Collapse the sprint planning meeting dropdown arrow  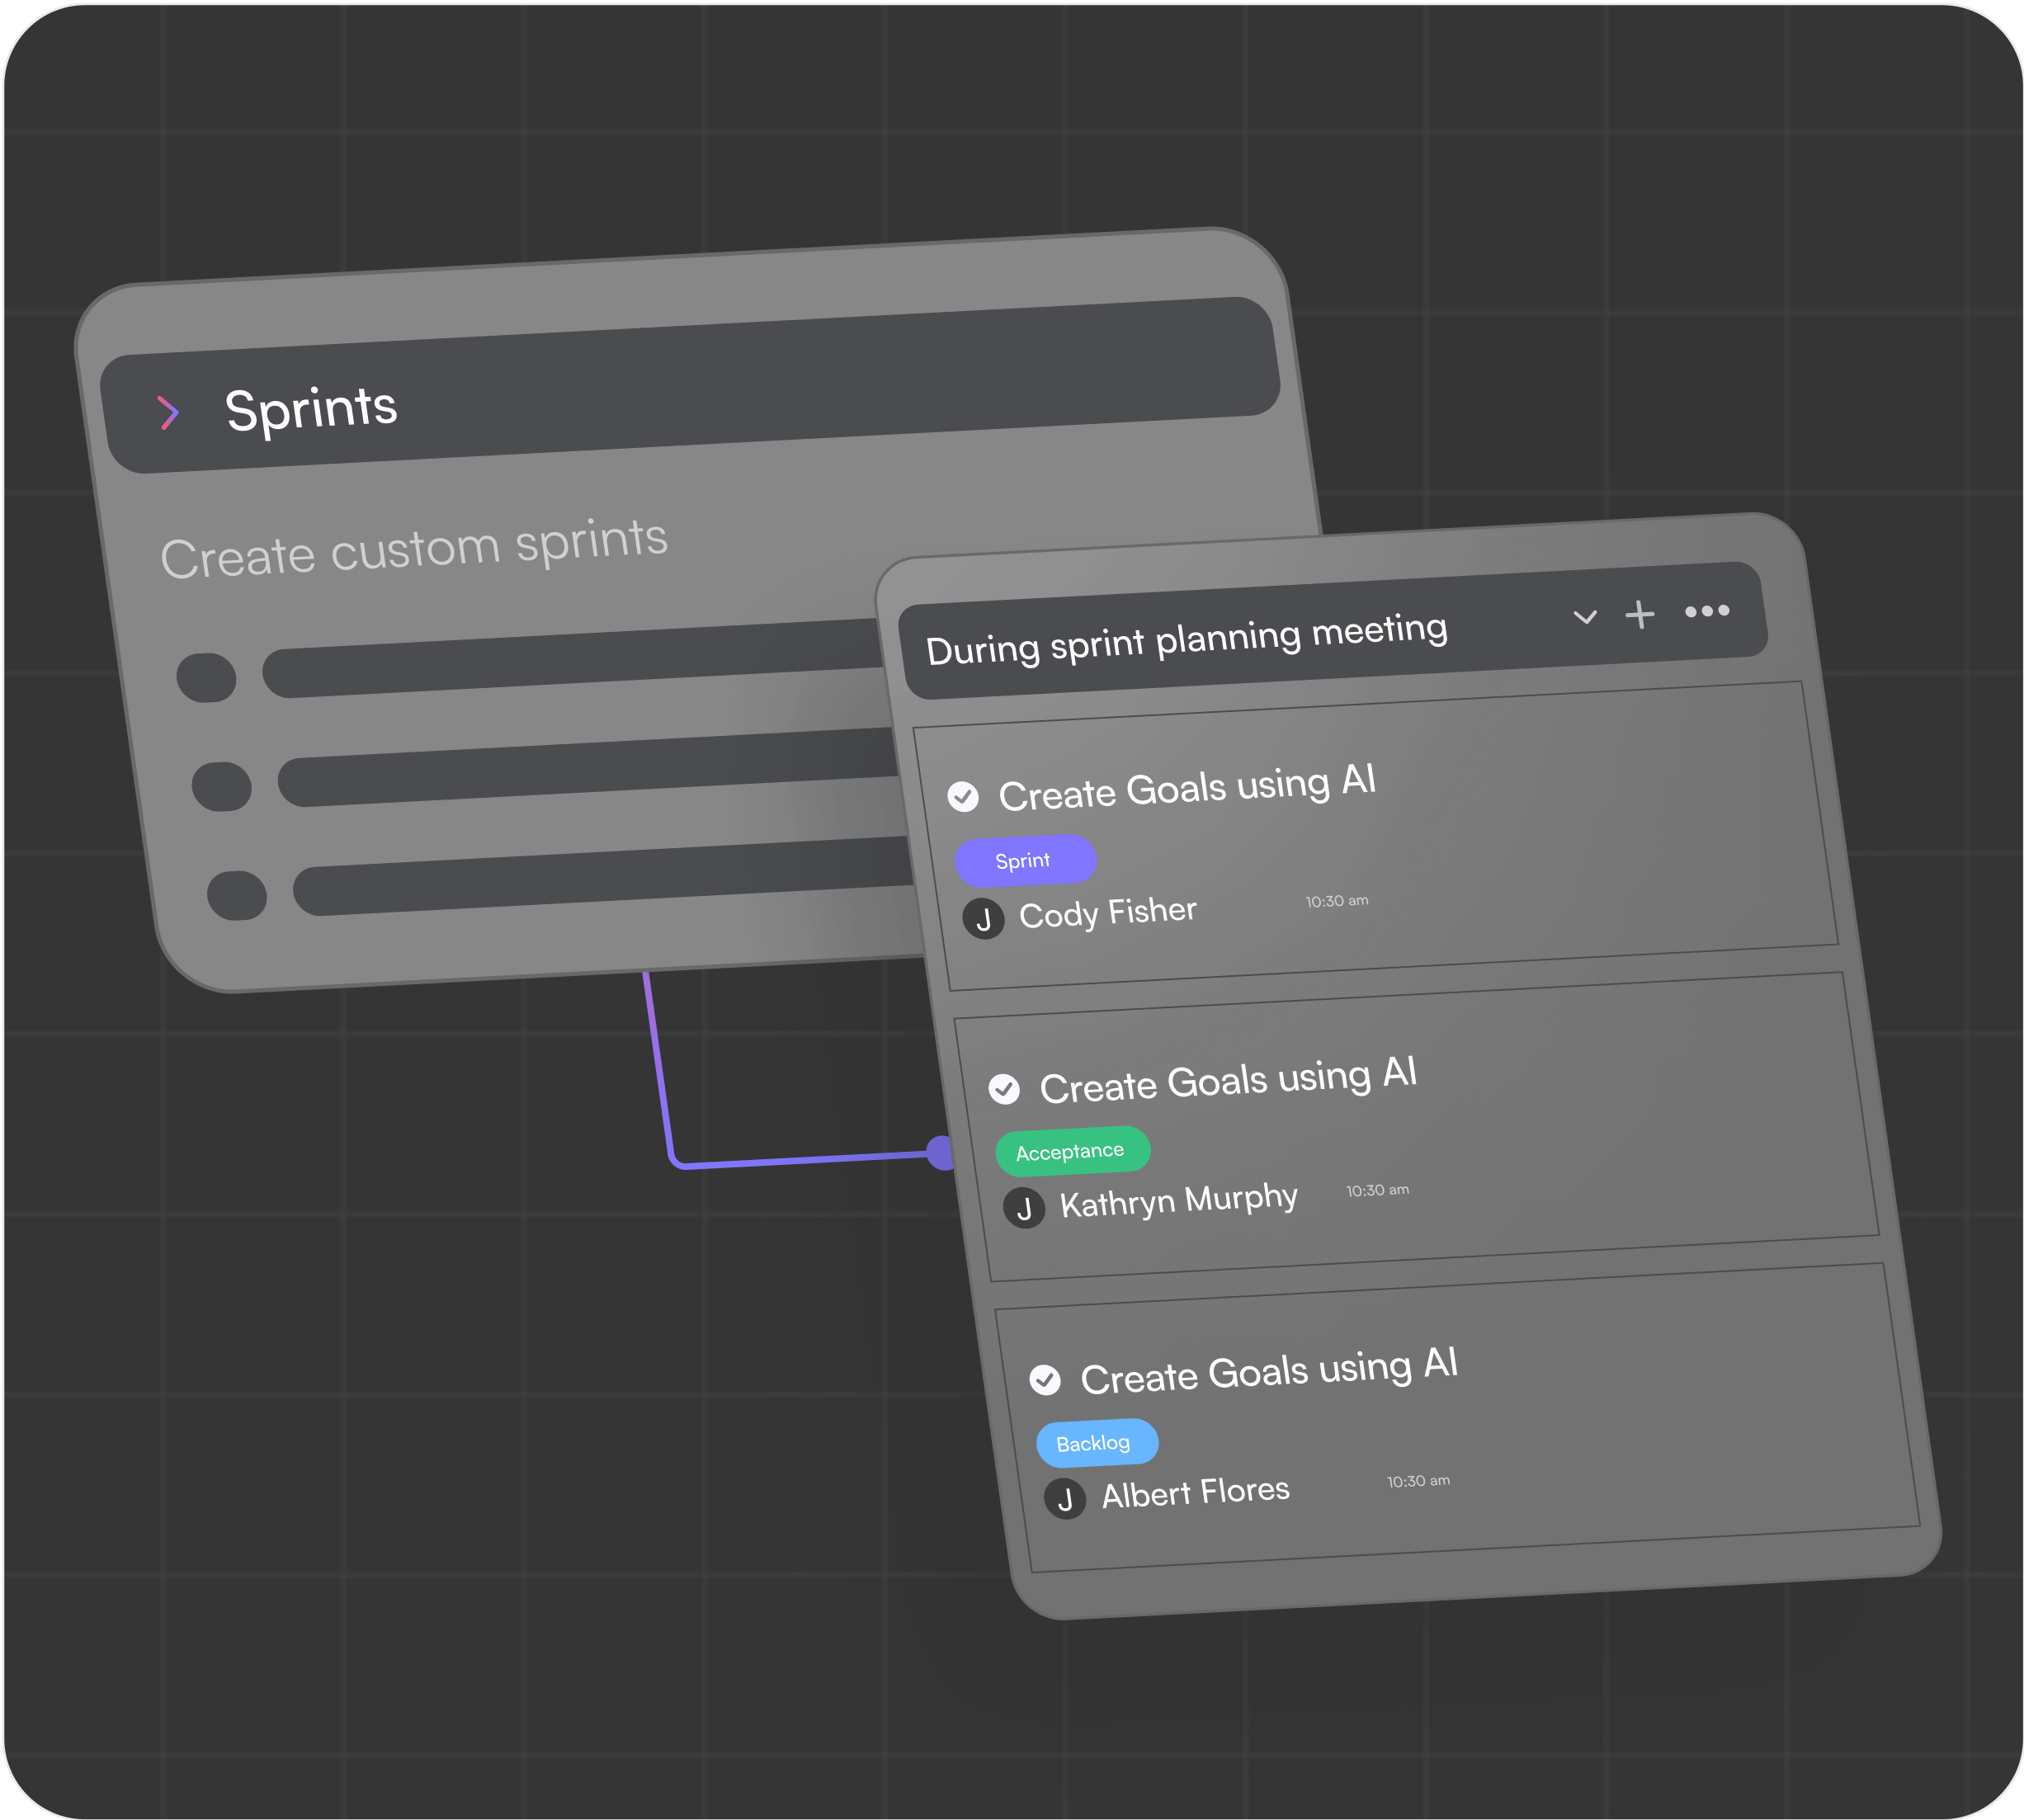[x=1584, y=617]
